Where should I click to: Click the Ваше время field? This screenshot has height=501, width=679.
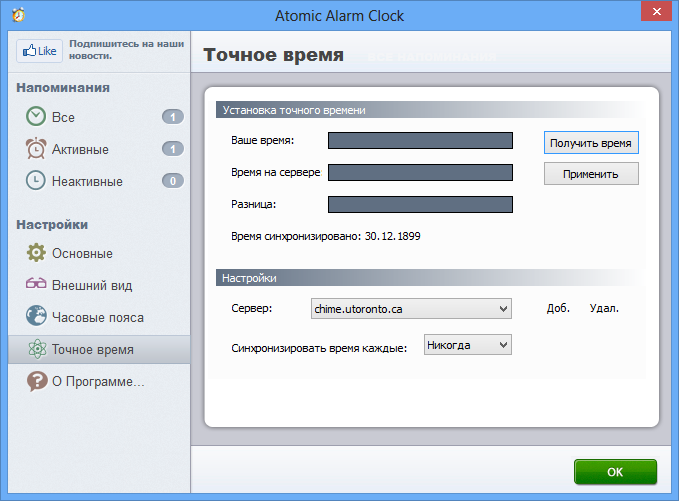pyautogui.click(x=420, y=140)
